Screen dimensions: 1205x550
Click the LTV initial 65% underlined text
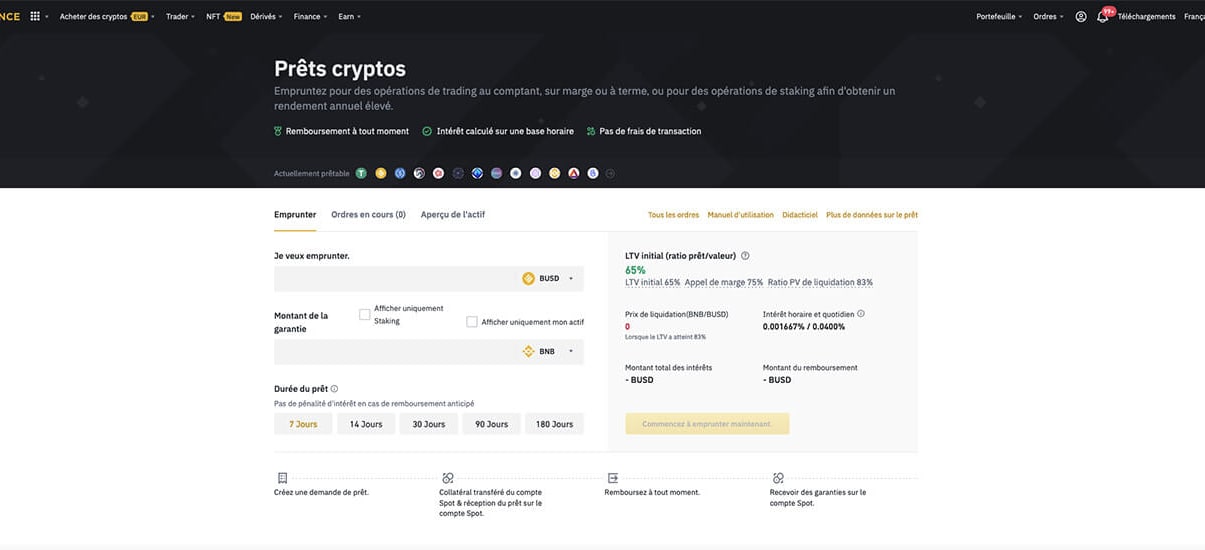[x=652, y=282]
